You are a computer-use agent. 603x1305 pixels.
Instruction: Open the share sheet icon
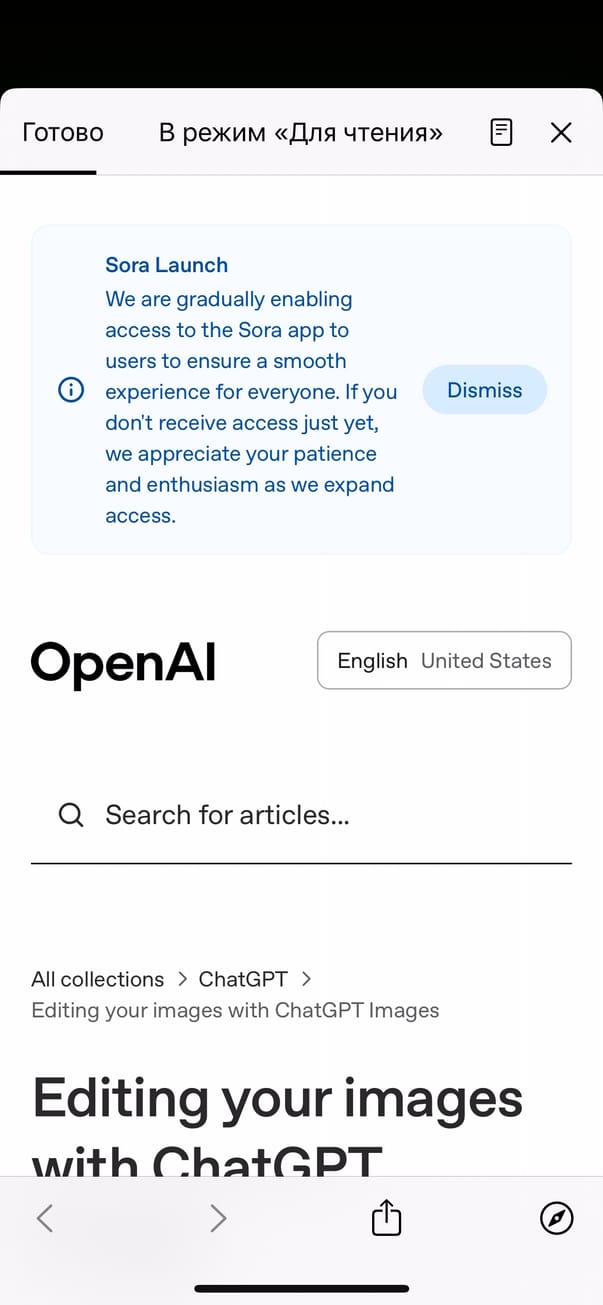[386, 1217]
